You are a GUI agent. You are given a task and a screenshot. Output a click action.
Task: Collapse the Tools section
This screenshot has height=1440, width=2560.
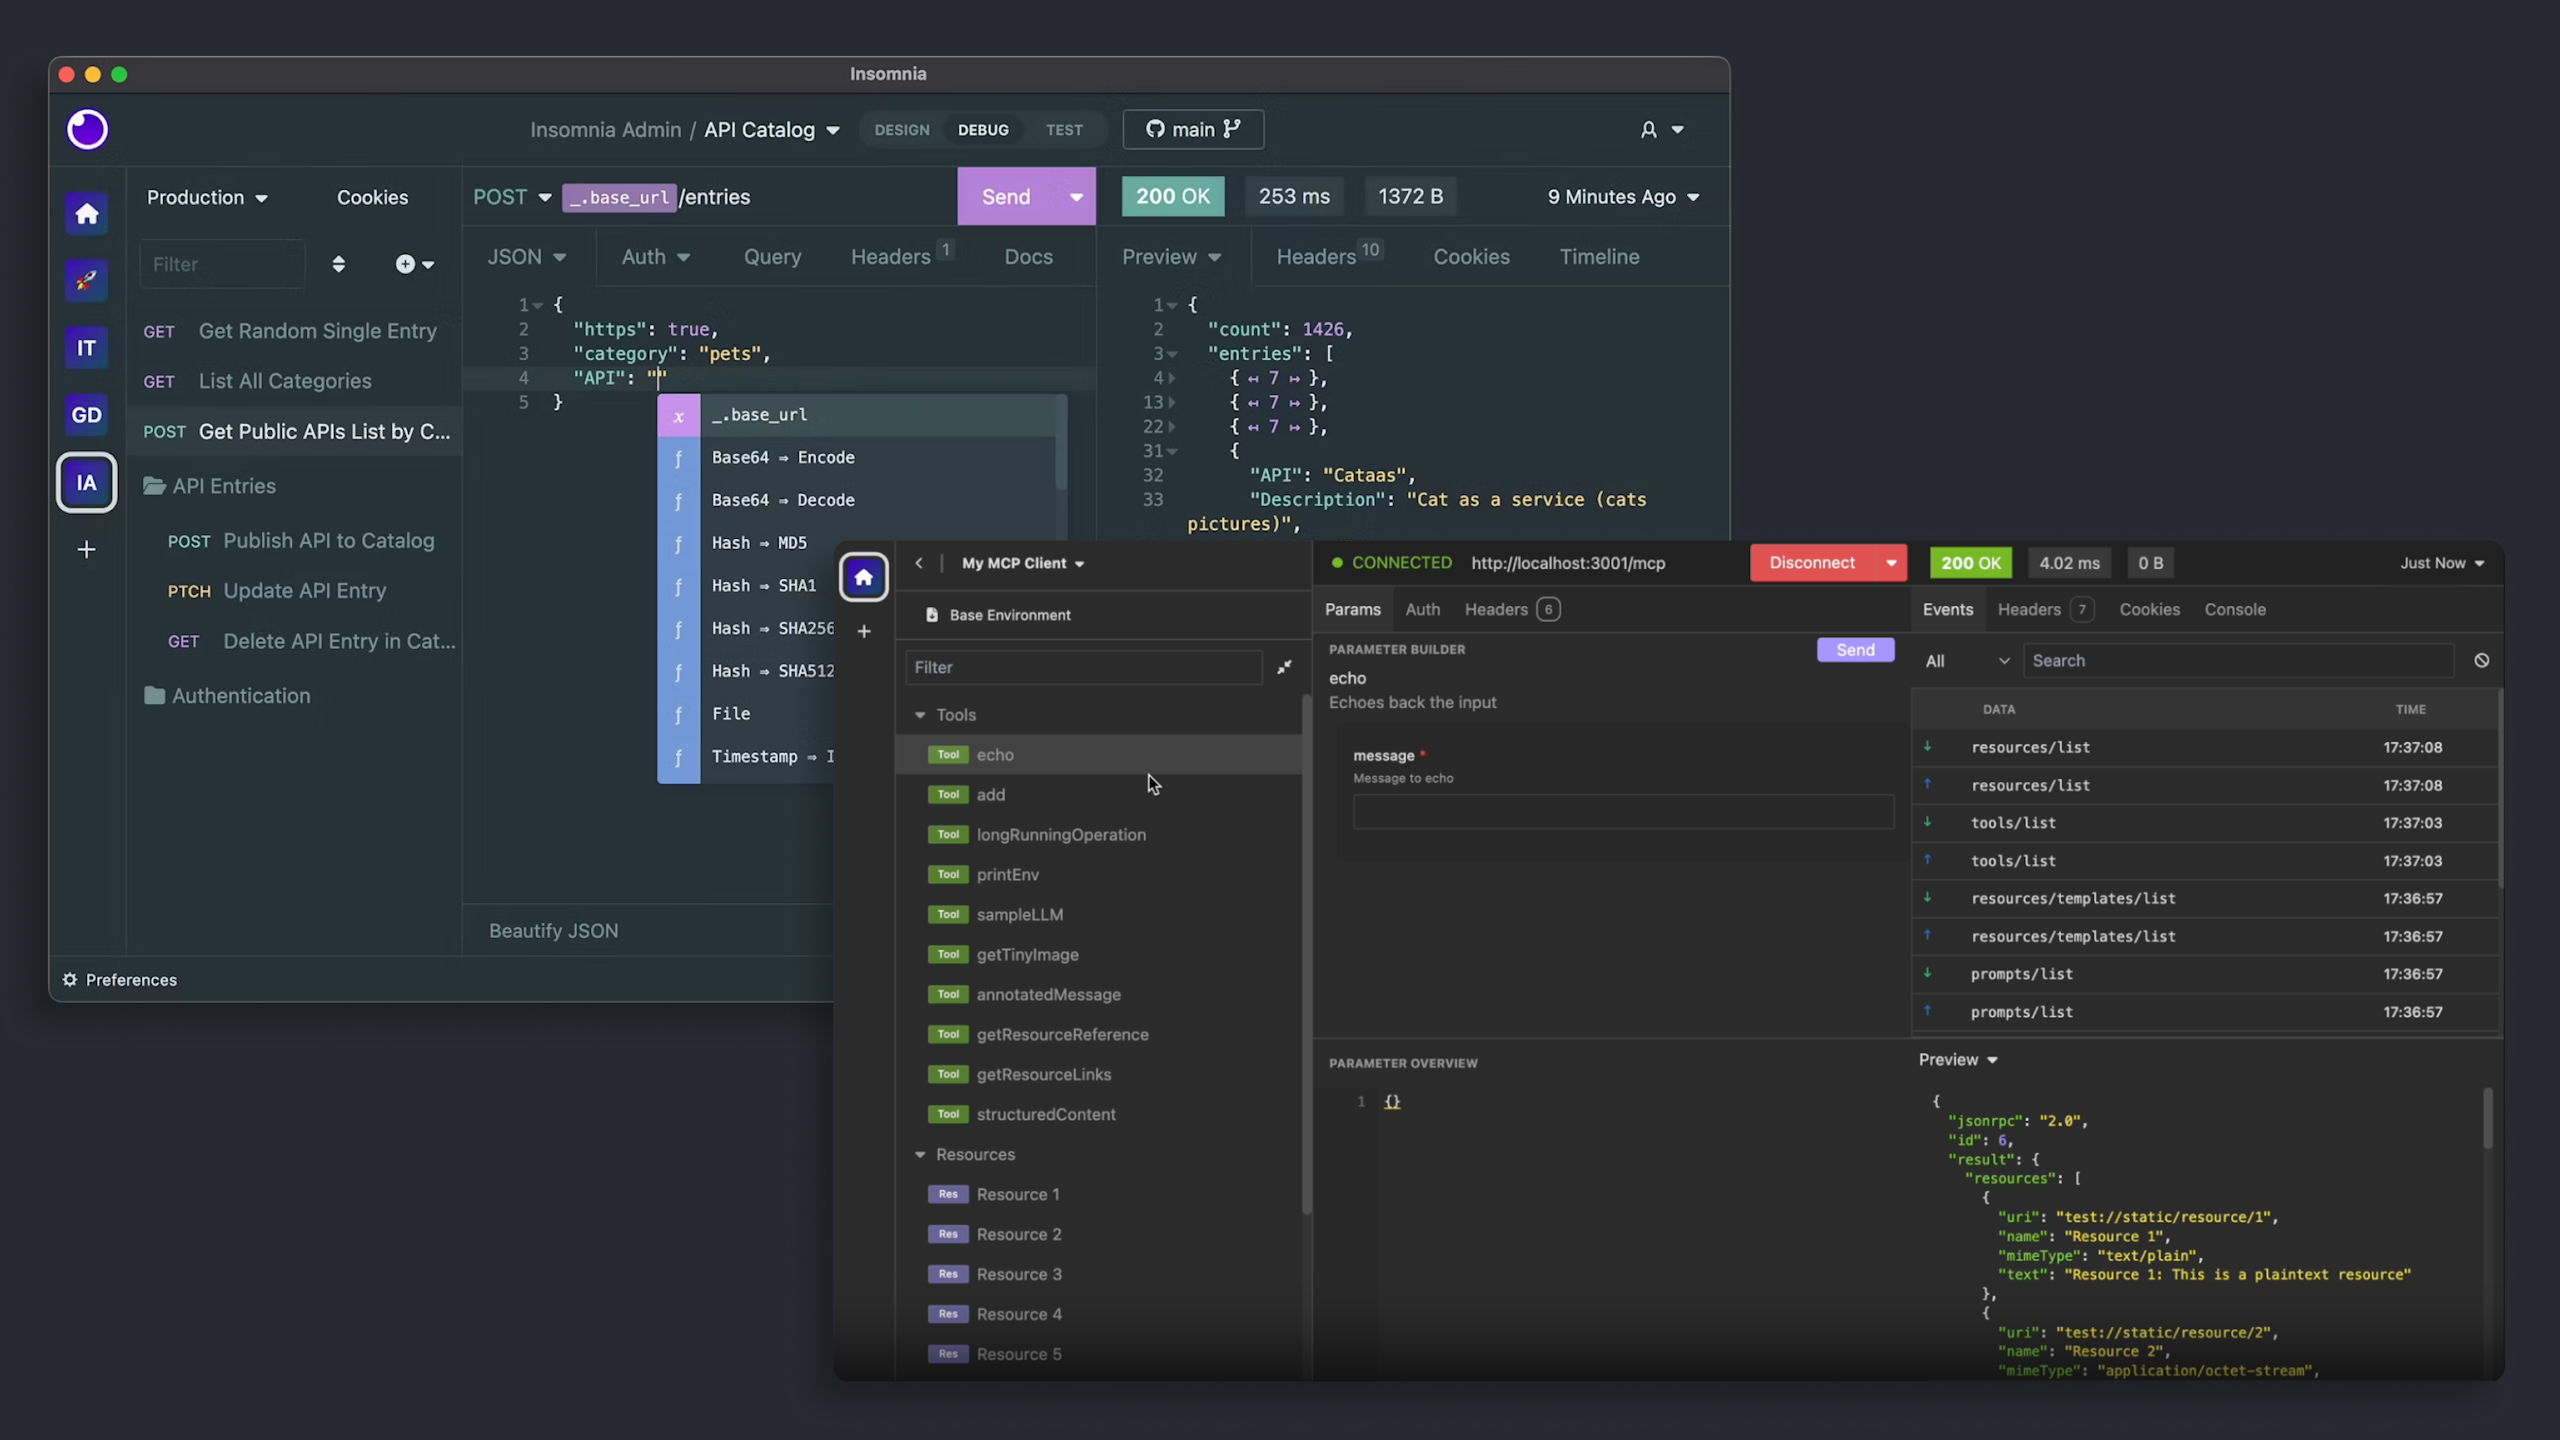920,715
